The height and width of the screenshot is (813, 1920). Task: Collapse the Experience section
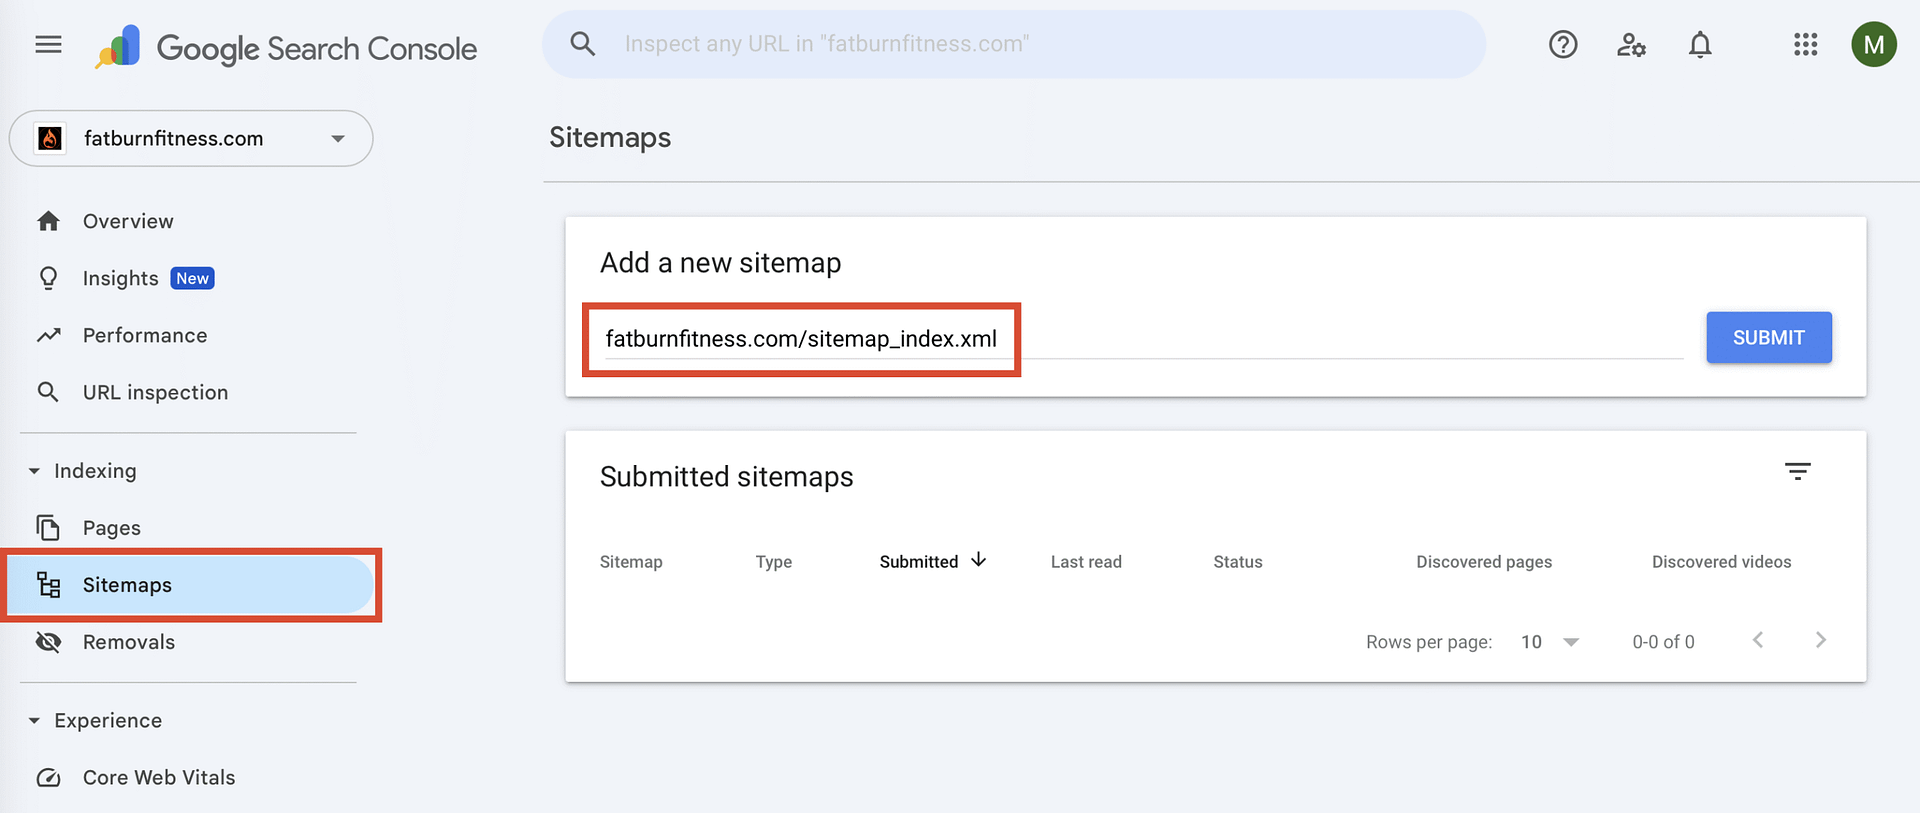pyautogui.click(x=35, y=721)
